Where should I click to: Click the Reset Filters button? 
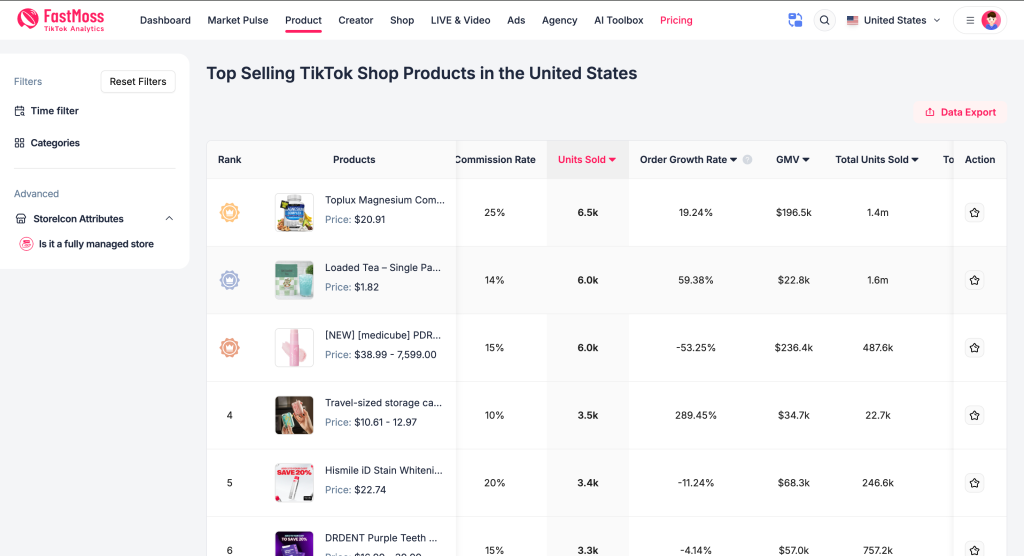[138, 82]
